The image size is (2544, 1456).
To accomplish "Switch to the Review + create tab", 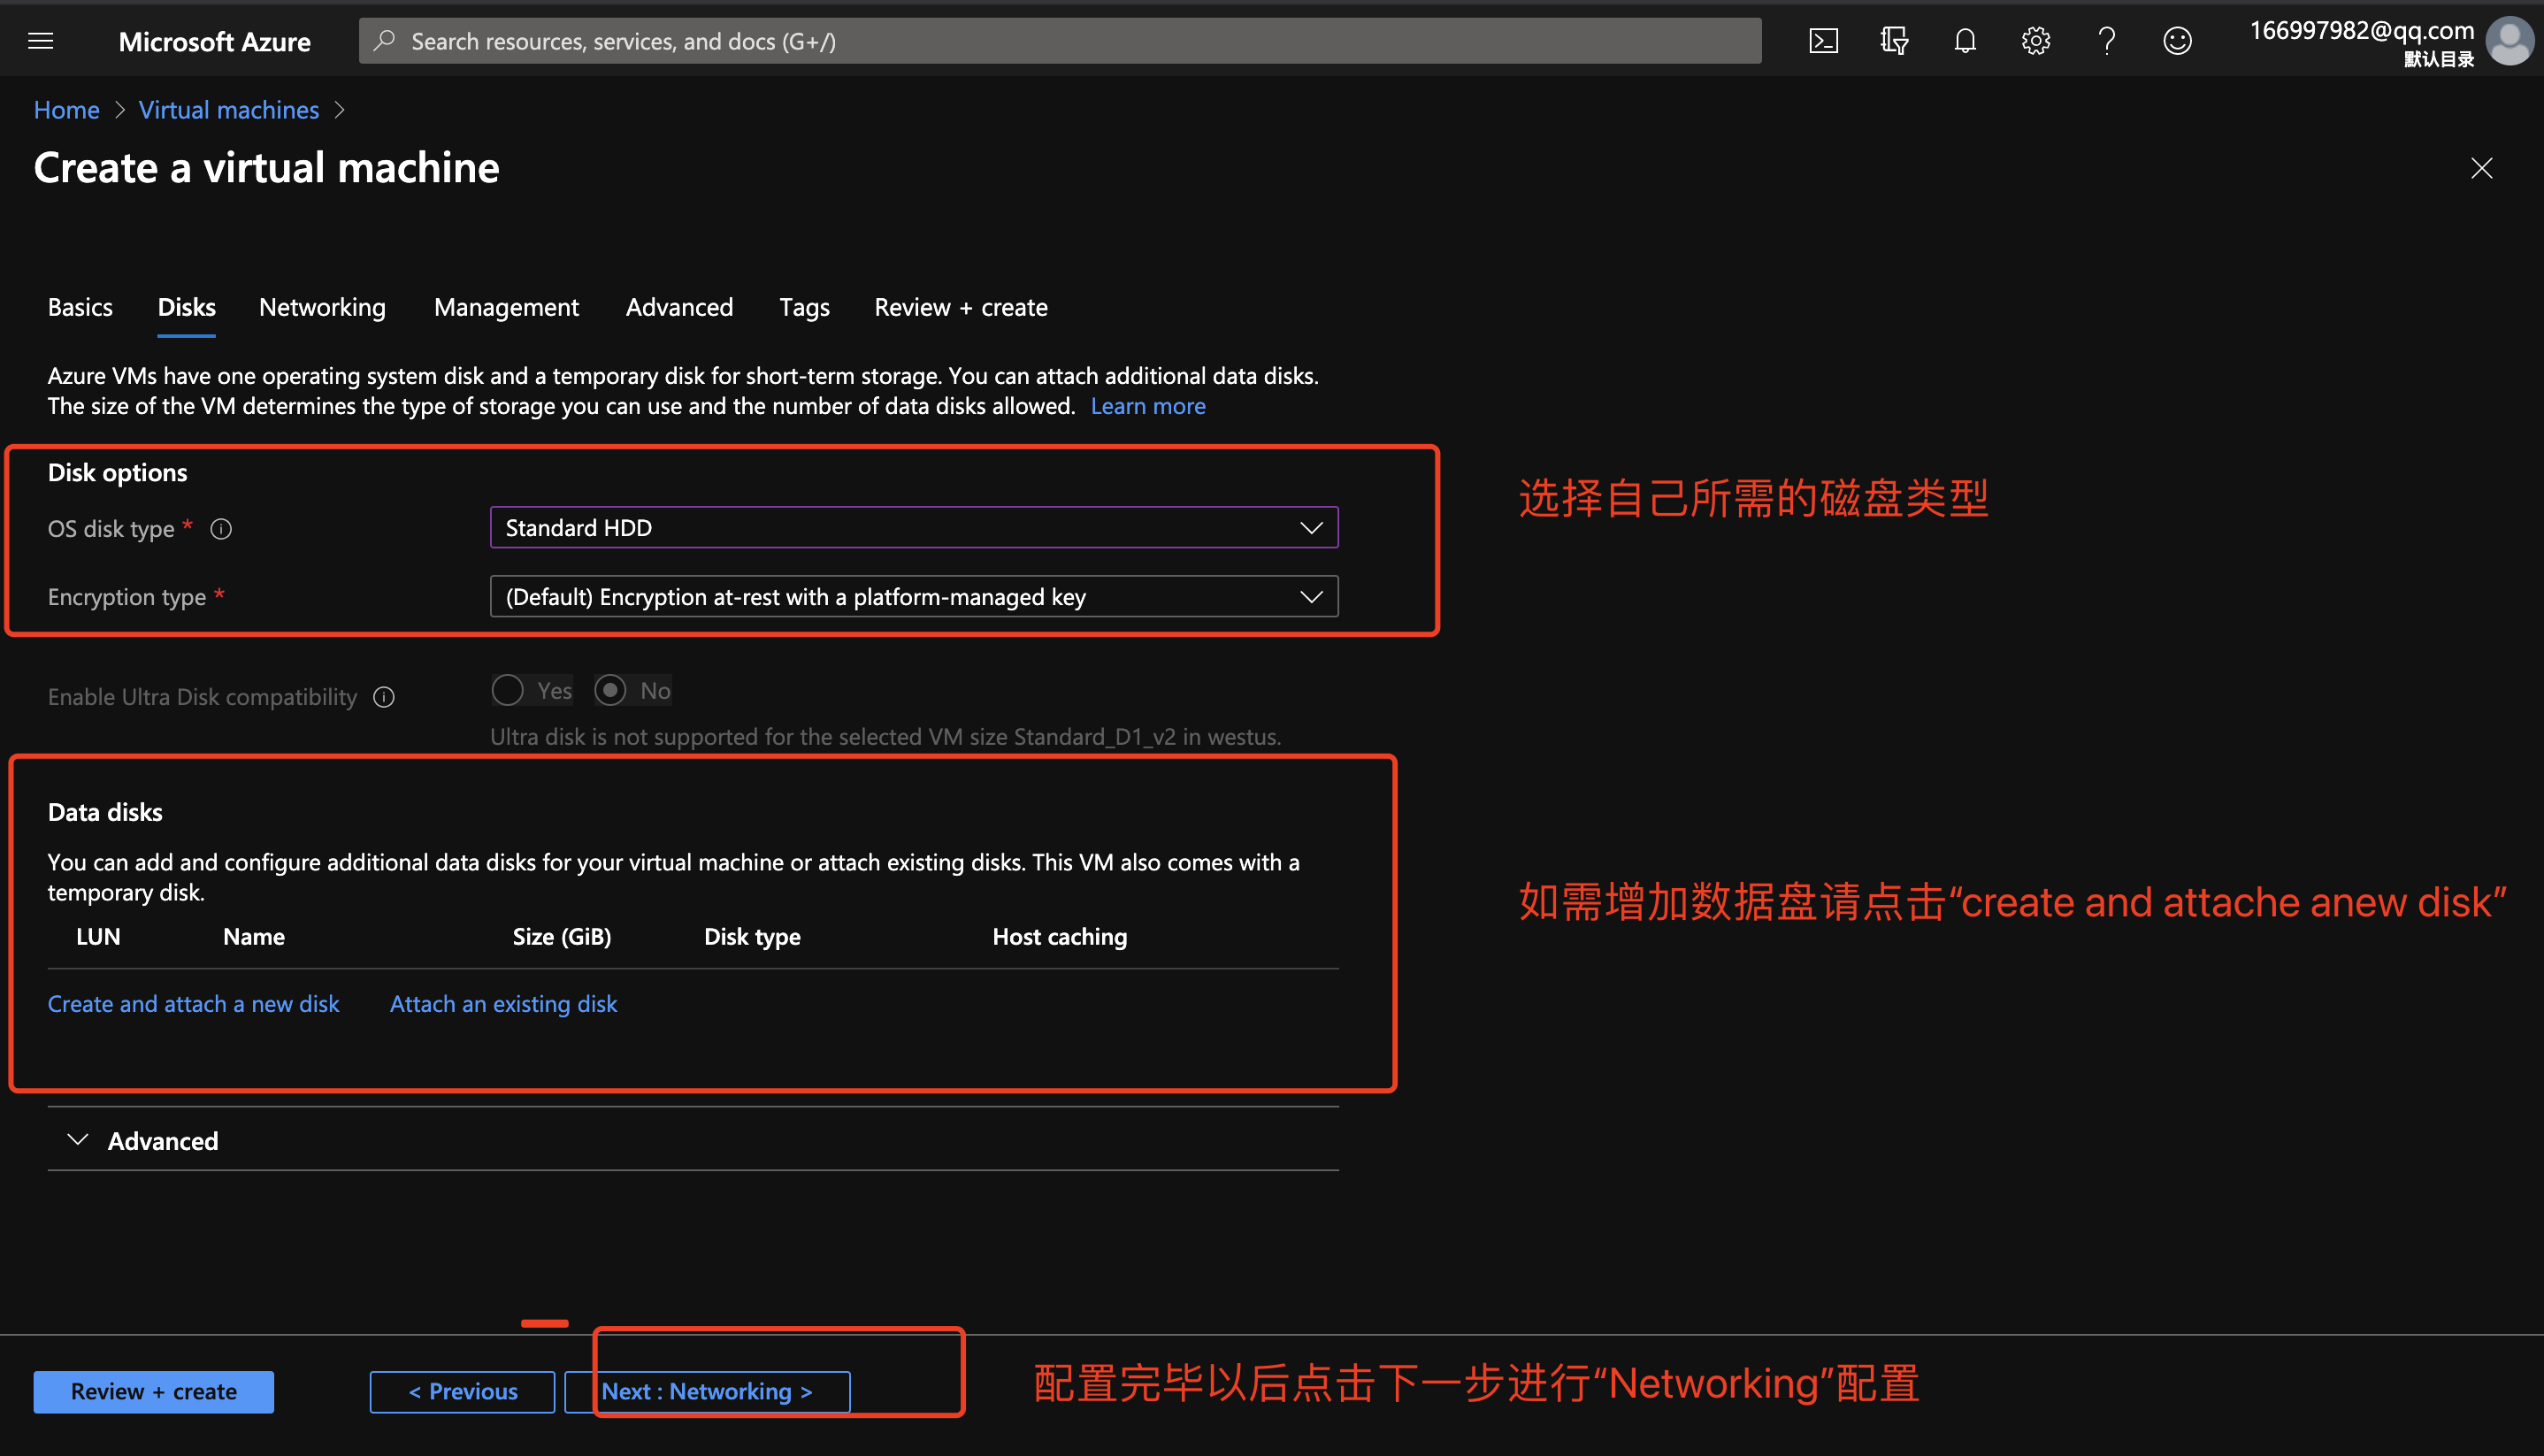I will (x=961, y=307).
